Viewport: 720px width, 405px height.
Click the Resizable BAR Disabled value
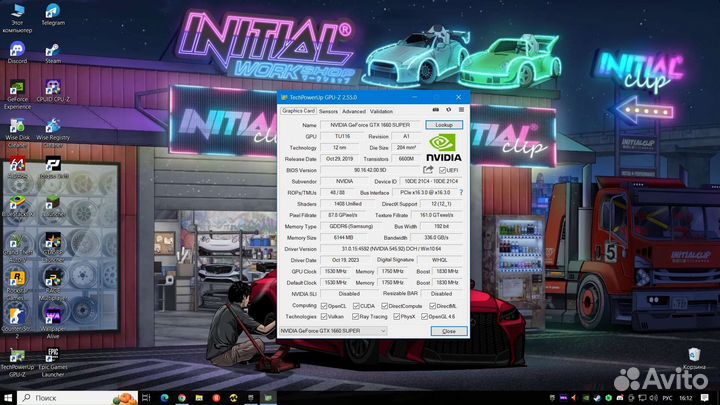pos(441,294)
